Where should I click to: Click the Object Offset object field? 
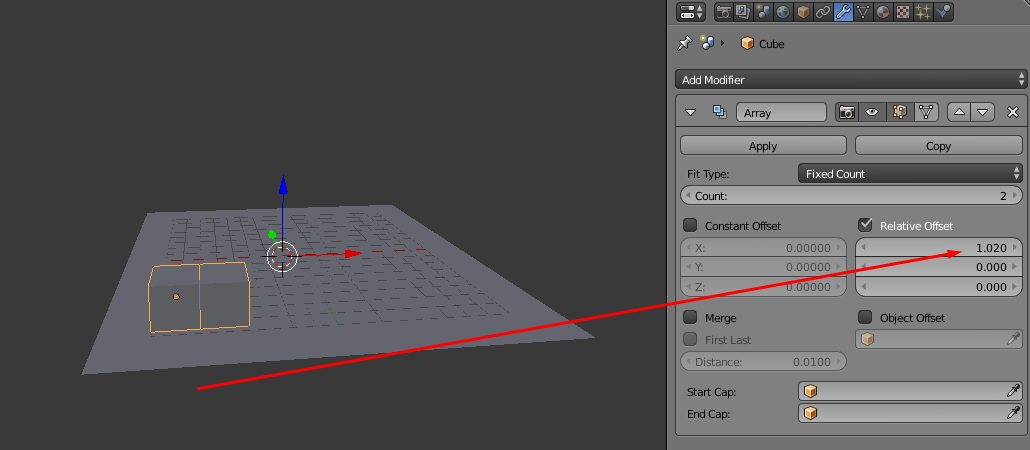(939, 339)
